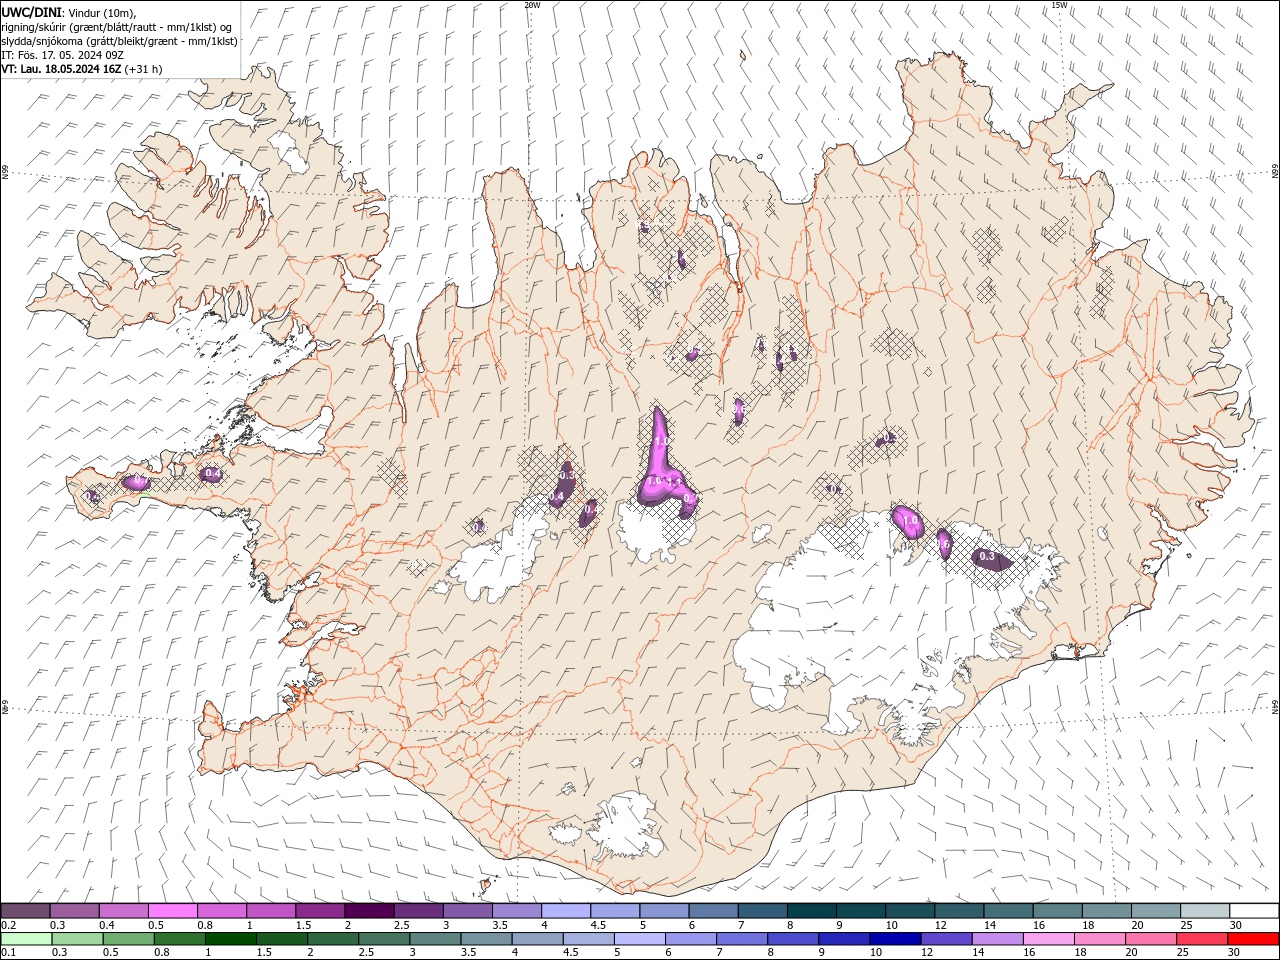
Task: Click the 0.8 snow legend swatch
Action: 221,911
